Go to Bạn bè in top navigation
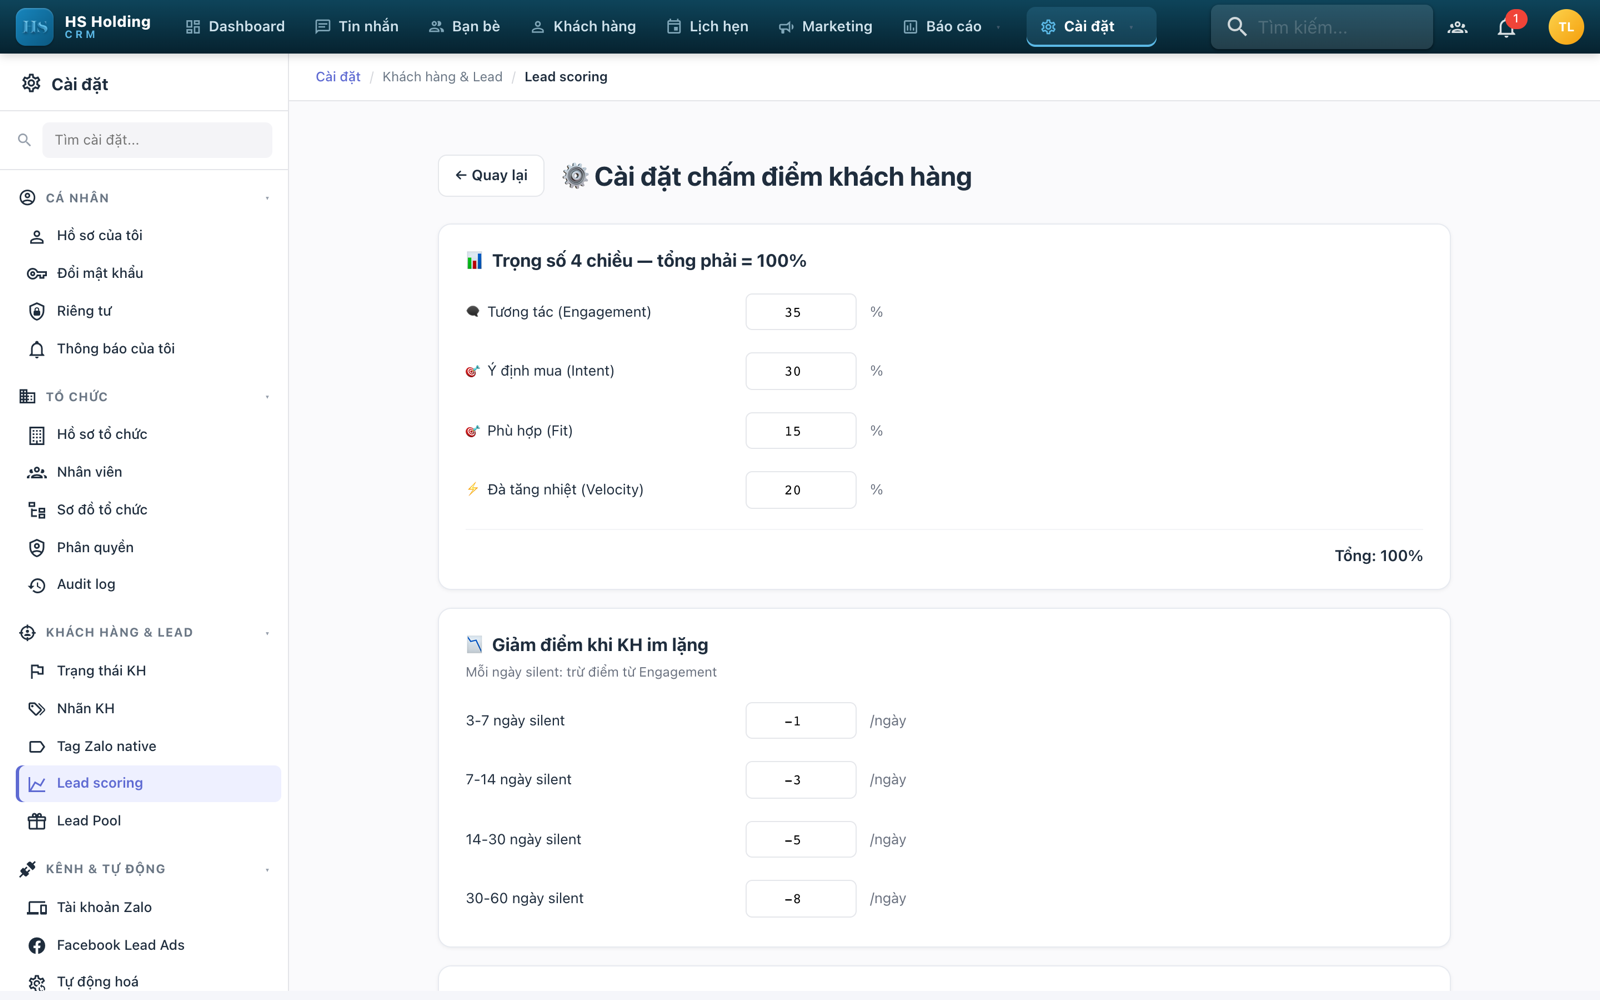Image resolution: width=1600 pixels, height=1000 pixels. pos(464,27)
